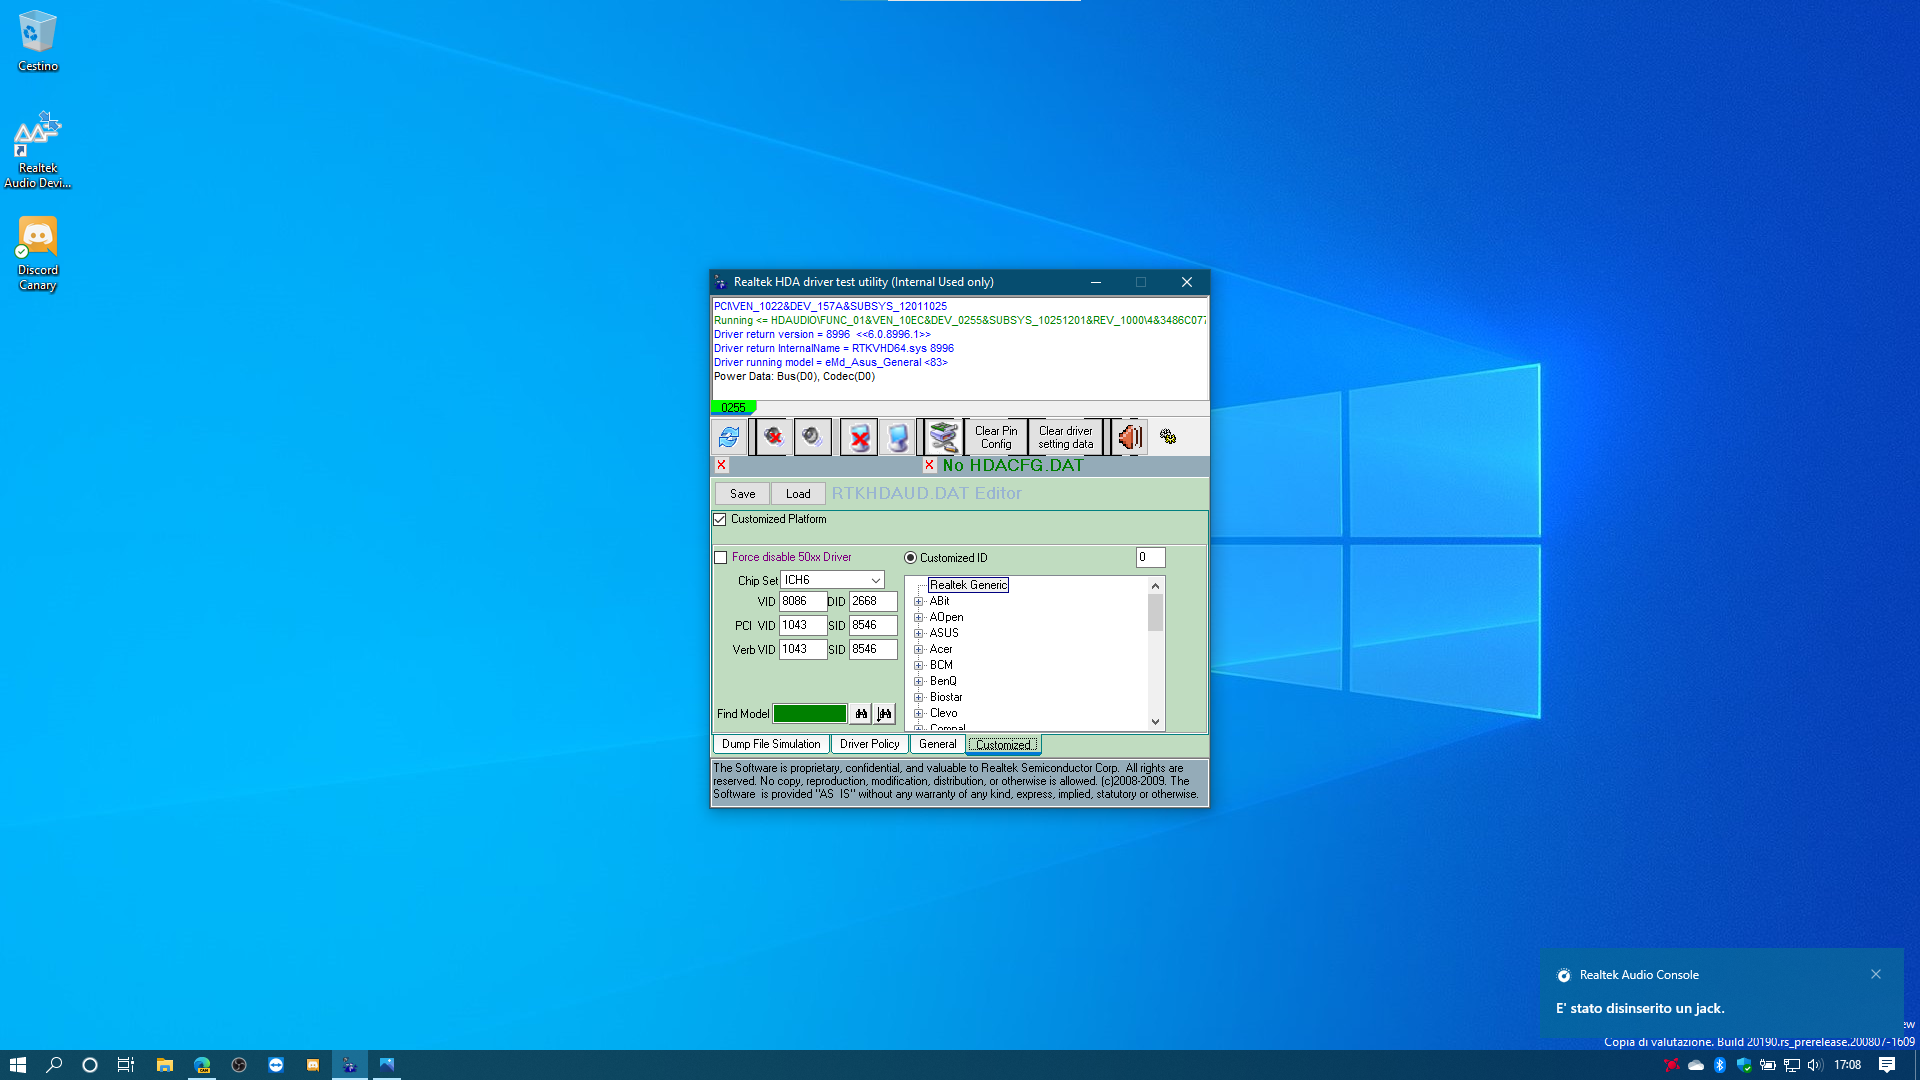Viewport: 1920px width, 1080px height.
Task: Select Realtek Generic tree item
Action: click(968, 585)
